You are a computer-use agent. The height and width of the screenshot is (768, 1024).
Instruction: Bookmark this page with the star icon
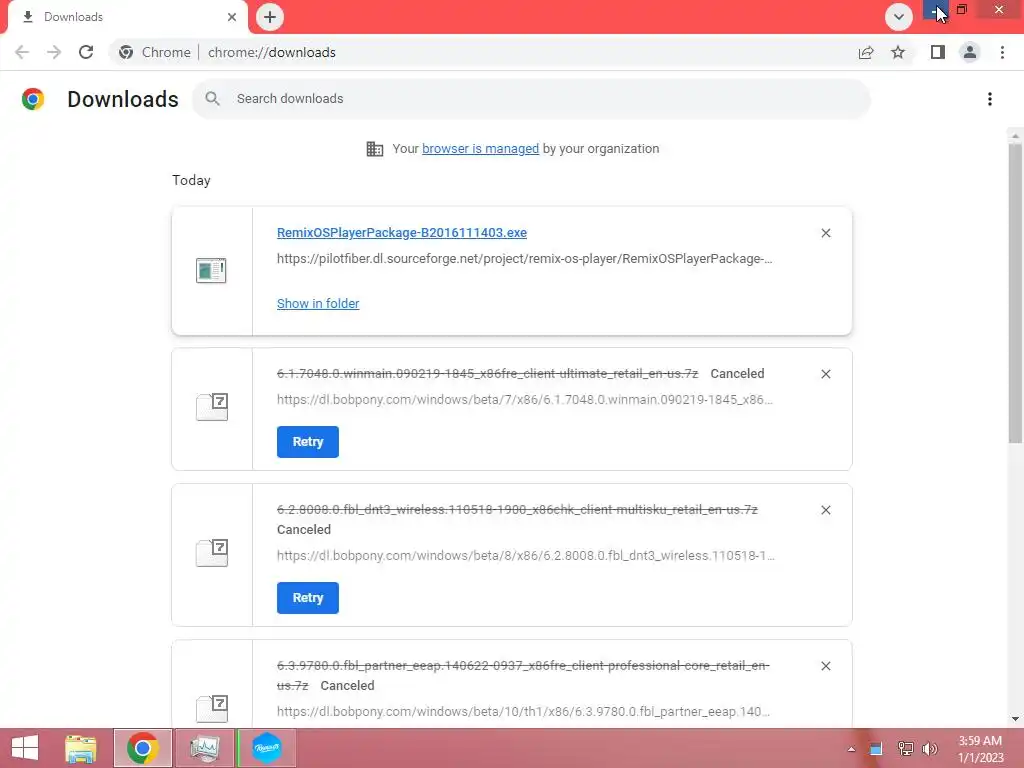point(898,52)
